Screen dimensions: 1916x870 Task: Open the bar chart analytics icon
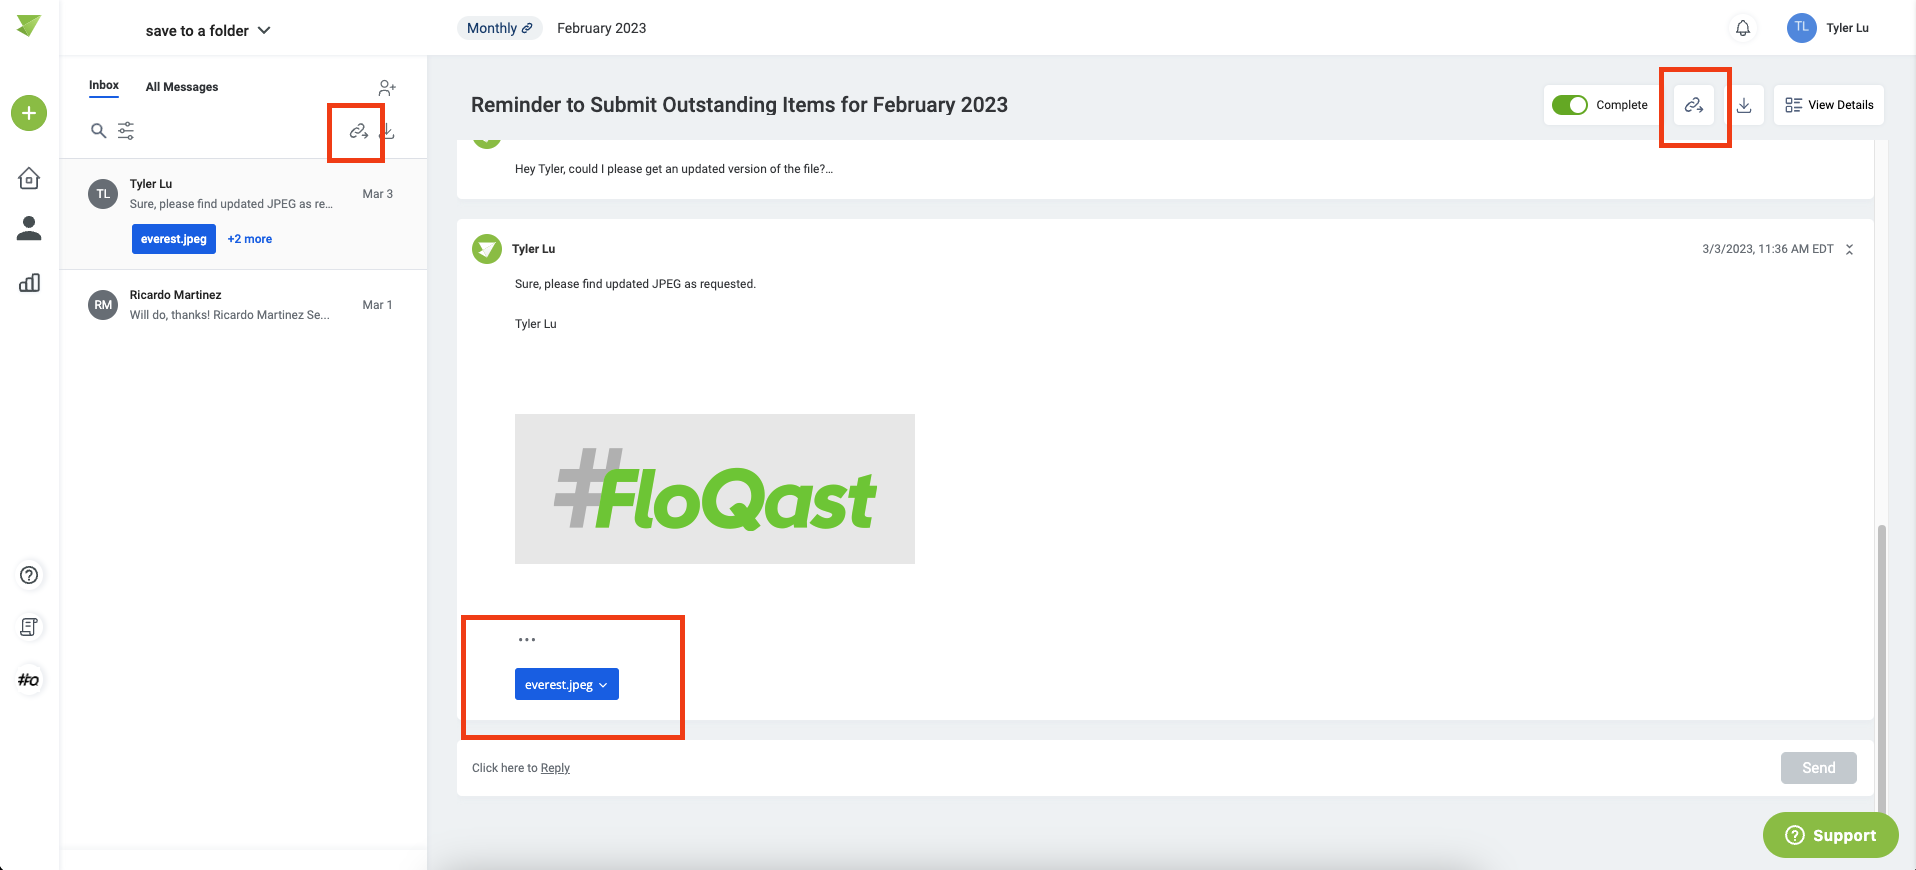(29, 283)
